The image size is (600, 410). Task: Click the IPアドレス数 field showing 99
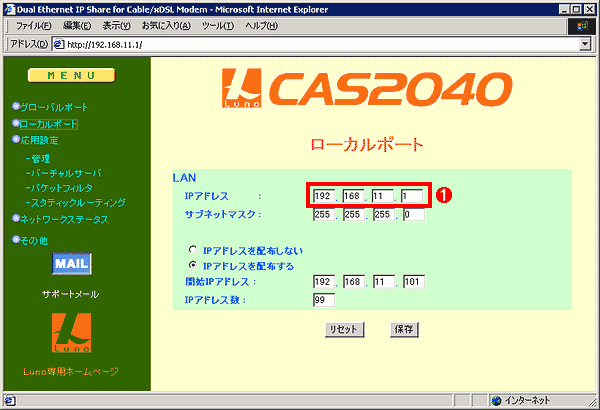(324, 300)
